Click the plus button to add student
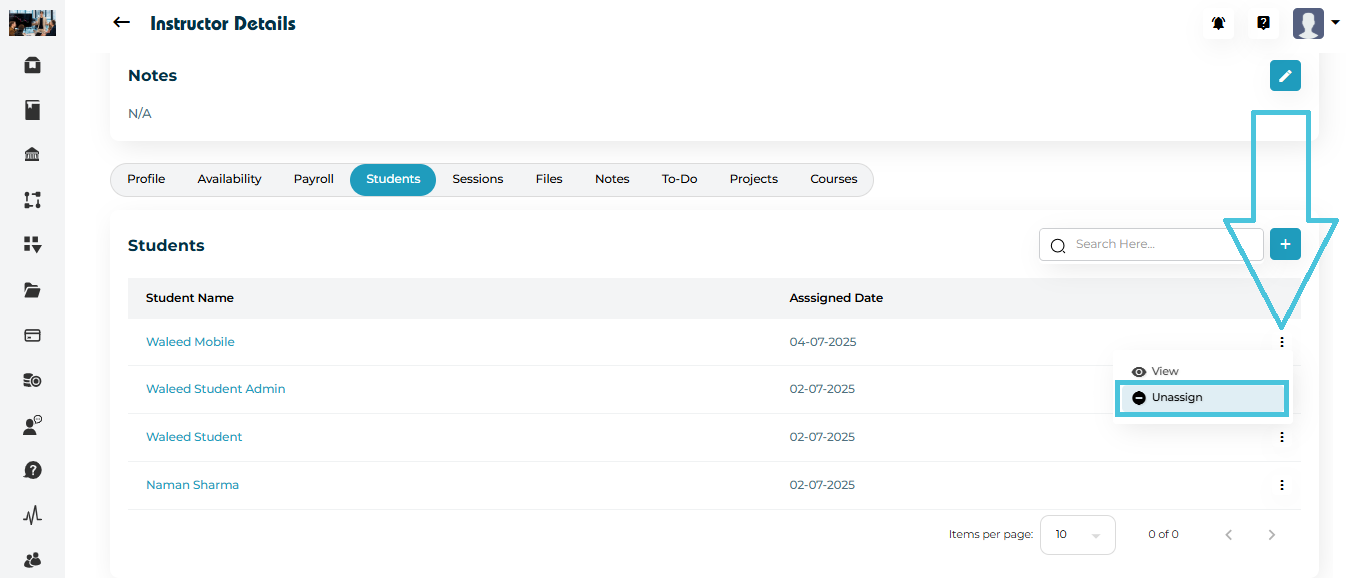Viewport: 1359px width, 578px height. (x=1285, y=244)
